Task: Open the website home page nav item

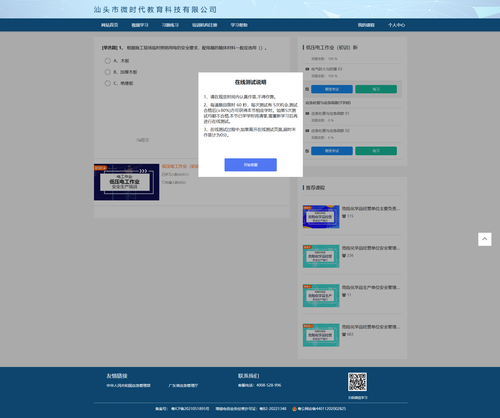Action: [x=110, y=25]
